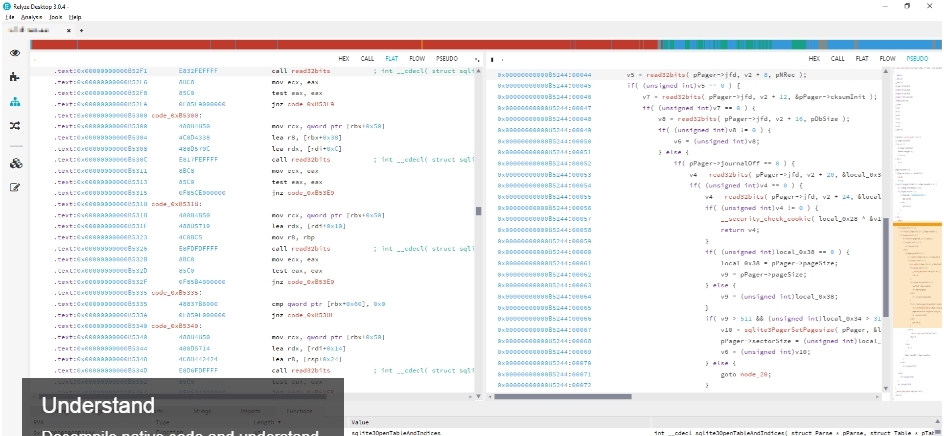This screenshot has width=944, height=436.
Task: Open the Help menu
Action: tap(77, 18)
